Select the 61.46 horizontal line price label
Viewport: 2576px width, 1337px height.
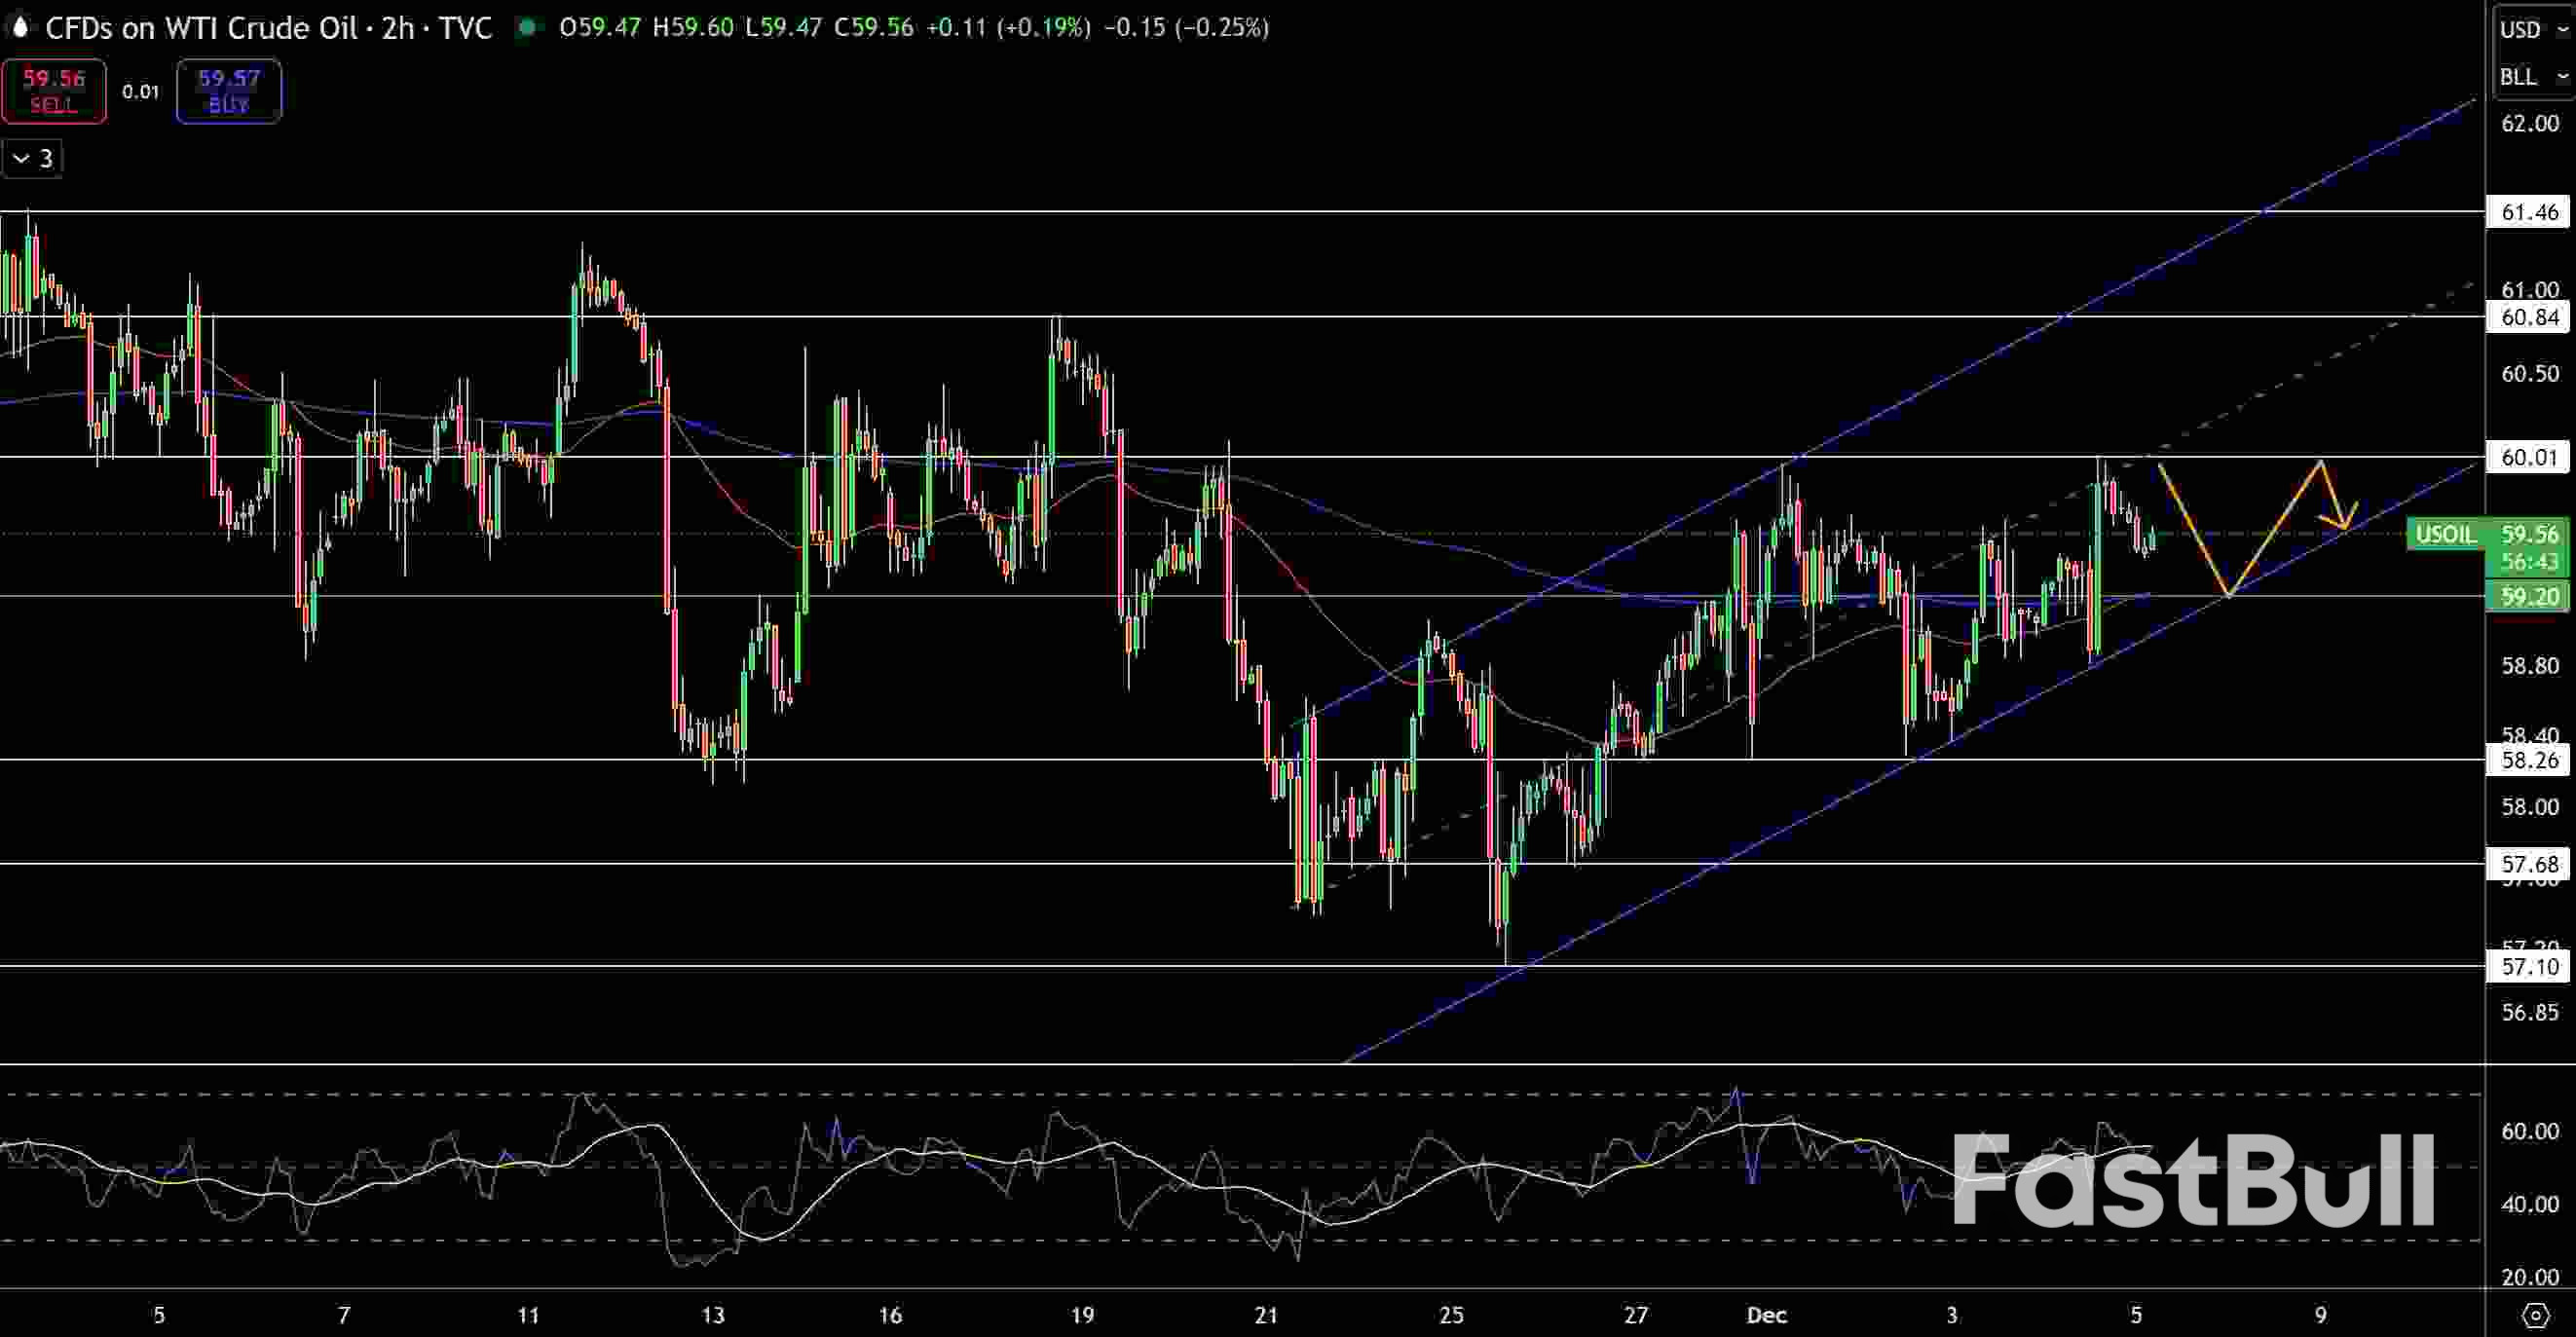[x=2529, y=212]
